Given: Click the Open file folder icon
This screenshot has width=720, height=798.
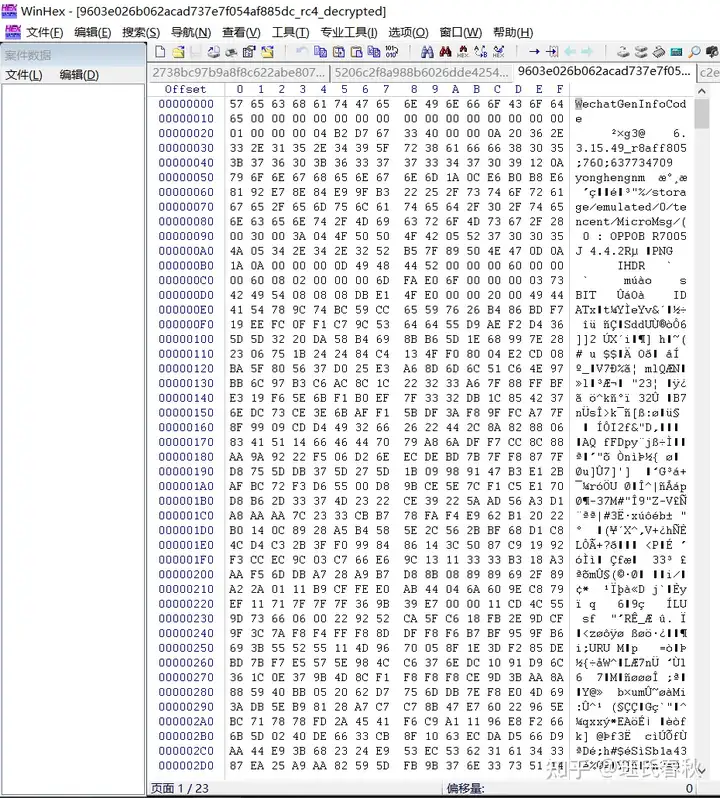Looking at the screenshot, I should [x=178, y=51].
